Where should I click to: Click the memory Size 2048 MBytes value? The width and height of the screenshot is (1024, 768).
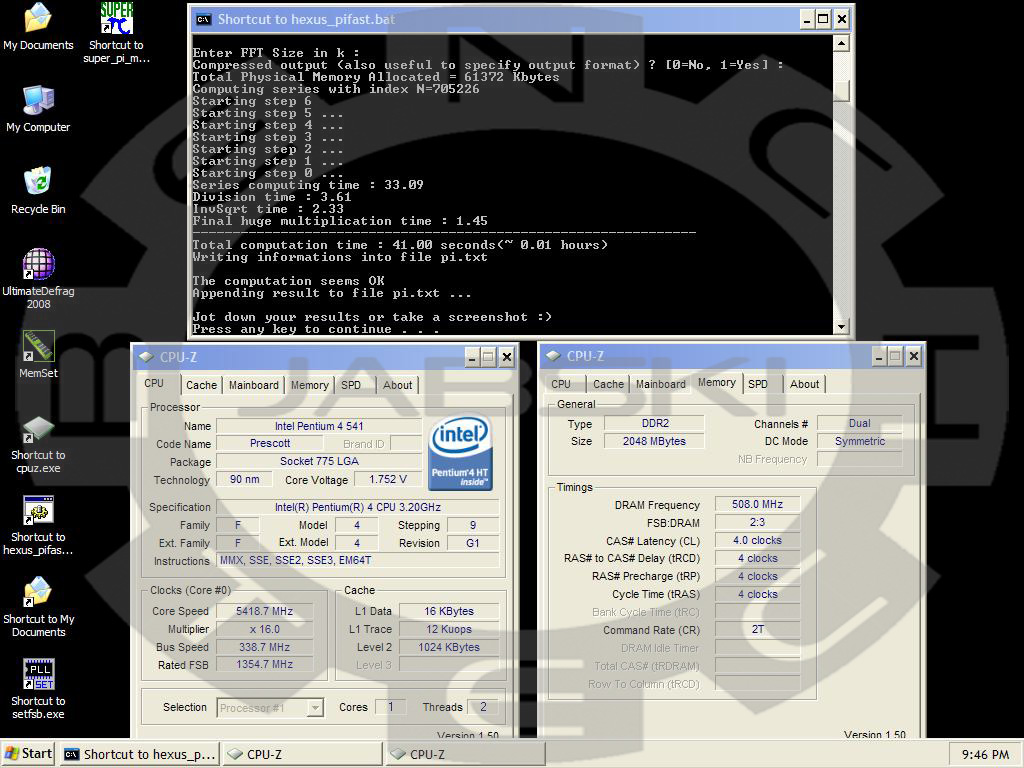click(654, 441)
